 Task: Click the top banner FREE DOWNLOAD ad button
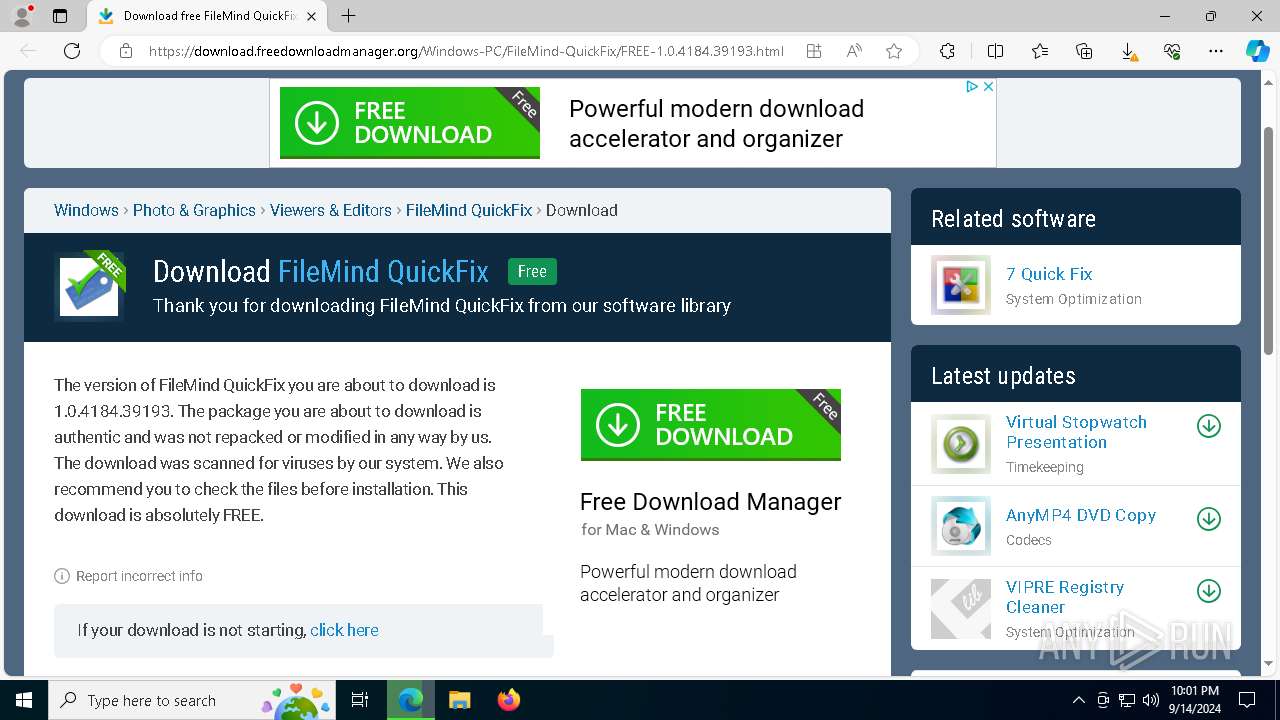point(410,123)
